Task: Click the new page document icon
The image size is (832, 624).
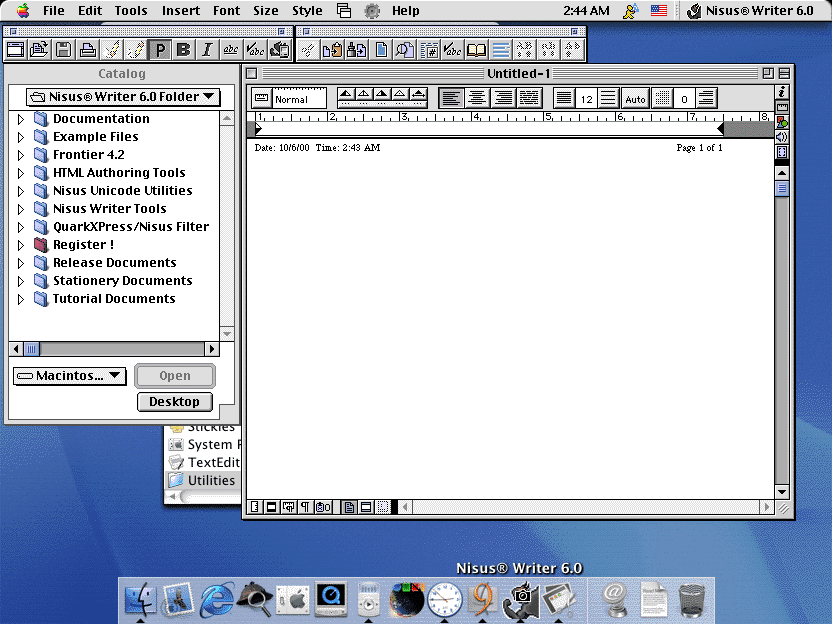Action: pos(380,50)
